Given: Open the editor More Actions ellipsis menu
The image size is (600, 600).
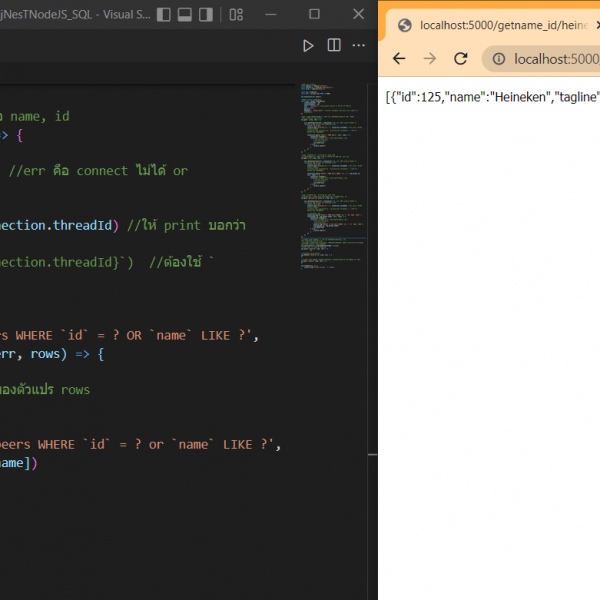Looking at the screenshot, I should (359, 45).
